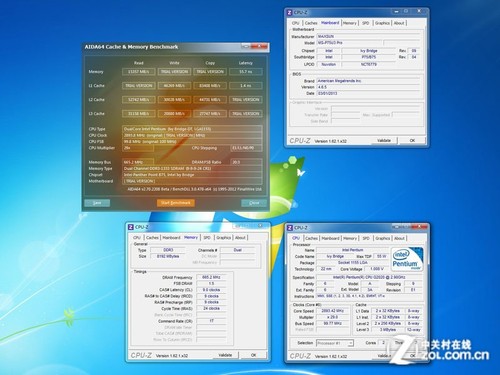Image resolution: width=500 pixels, height=375 pixels.
Task: Switch to CPU tab in Mainboard window
Action: [296, 23]
